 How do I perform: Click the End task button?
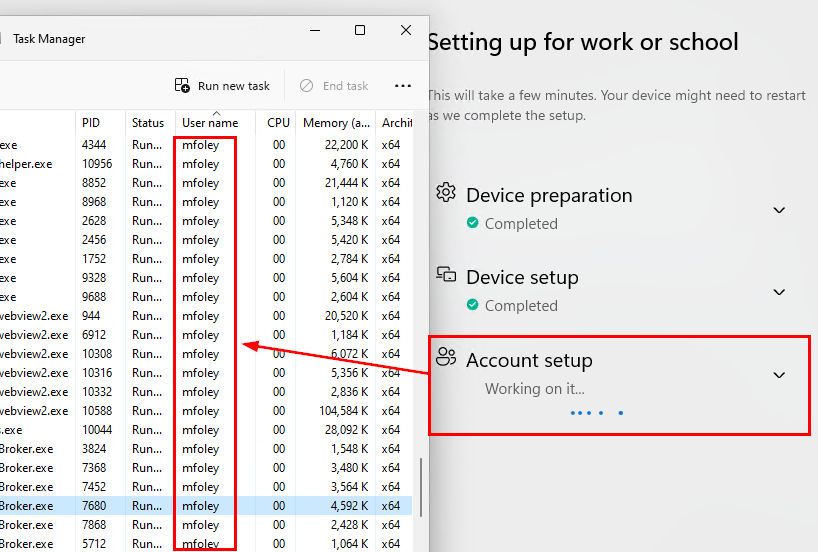click(334, 86)
